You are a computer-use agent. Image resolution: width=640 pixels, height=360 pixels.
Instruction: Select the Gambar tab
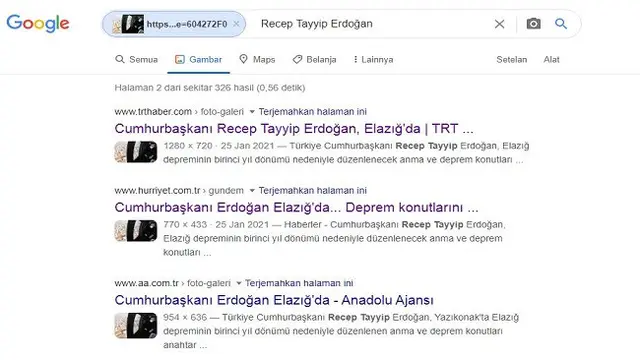pyautogui.click(x=198, y=60)
